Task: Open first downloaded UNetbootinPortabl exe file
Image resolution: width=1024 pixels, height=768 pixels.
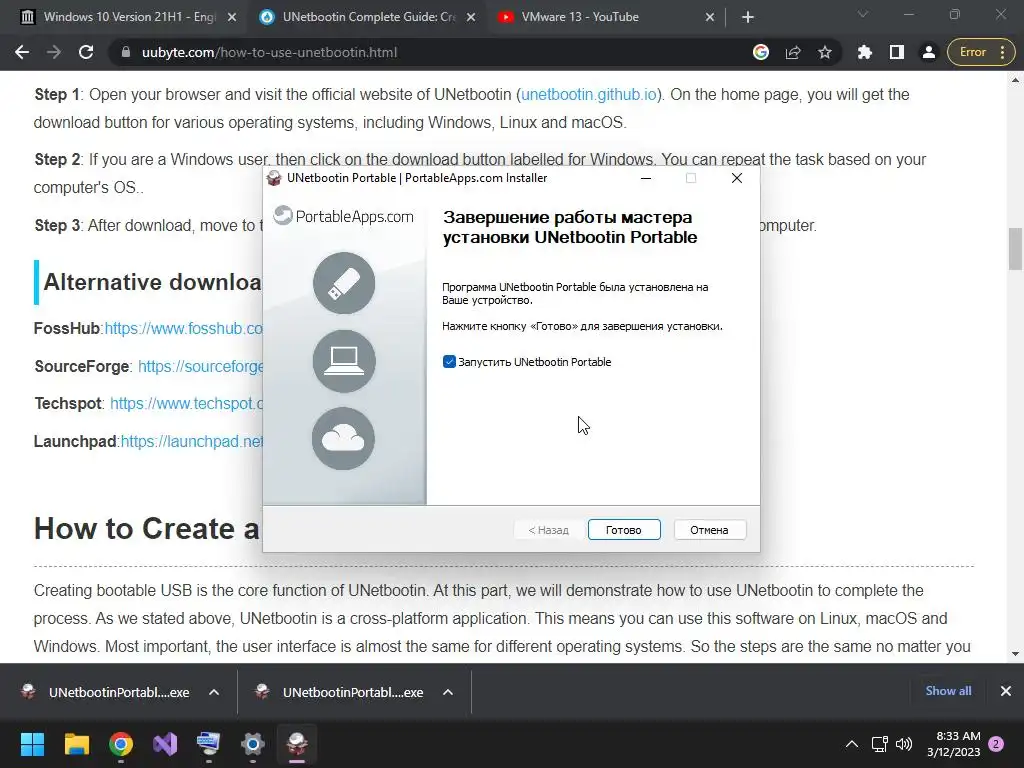Action: (106, 692)
